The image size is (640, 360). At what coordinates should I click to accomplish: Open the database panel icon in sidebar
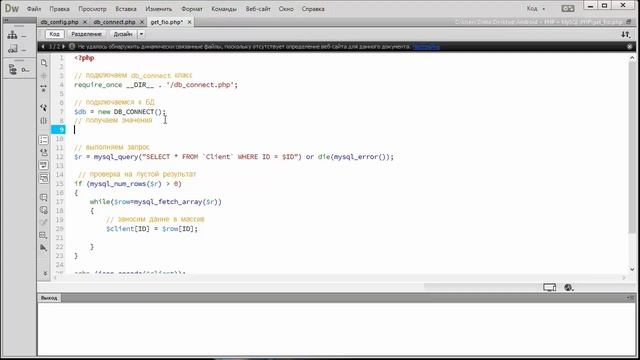point(13,69)
